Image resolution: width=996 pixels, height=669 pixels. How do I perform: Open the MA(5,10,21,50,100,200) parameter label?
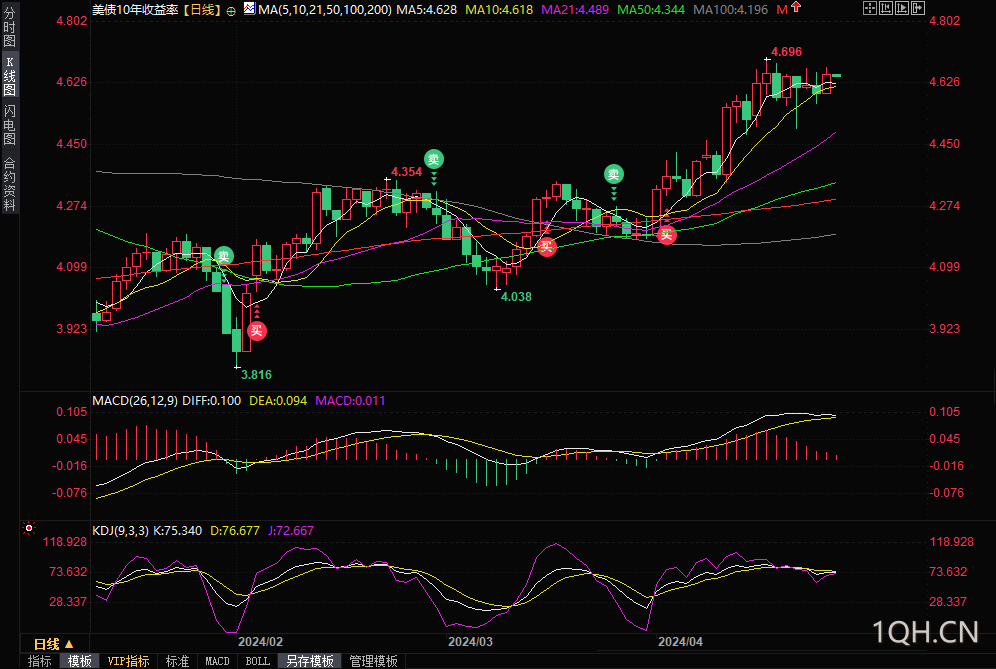point(325,10)
